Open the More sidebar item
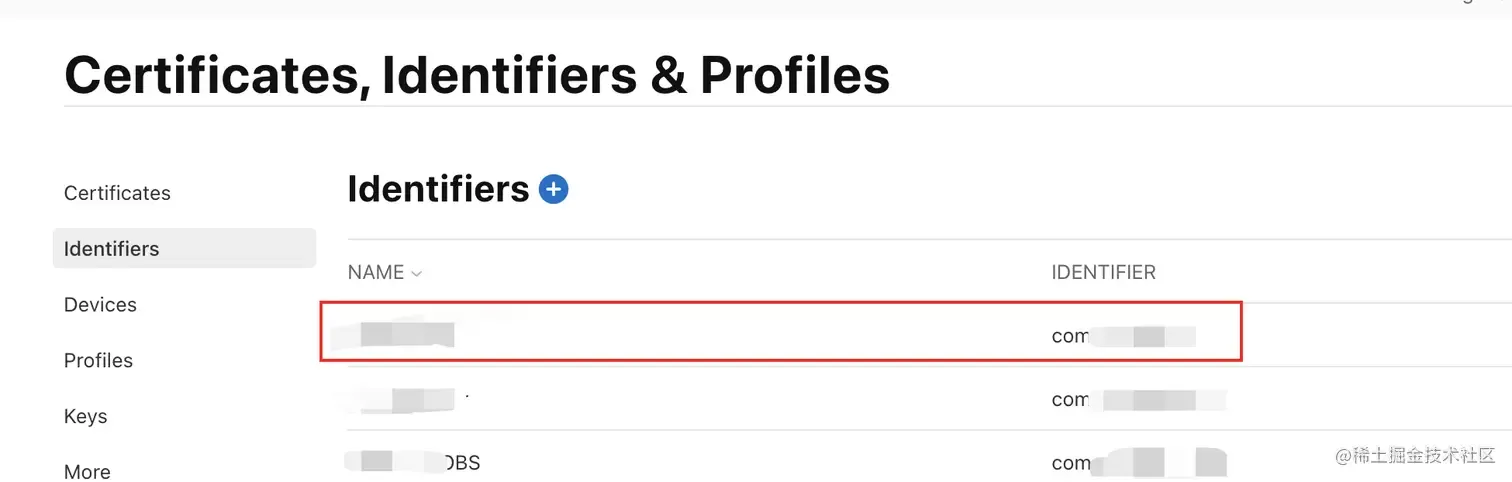1512x482 pixels. coord(87,471)
